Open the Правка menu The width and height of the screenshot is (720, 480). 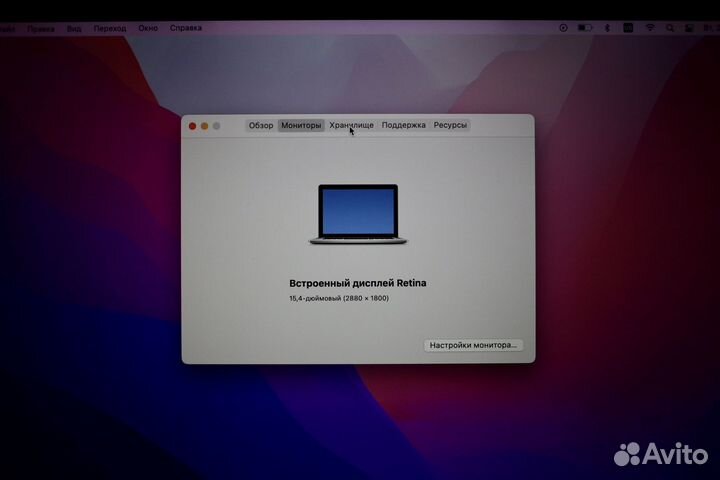(40, 28)
